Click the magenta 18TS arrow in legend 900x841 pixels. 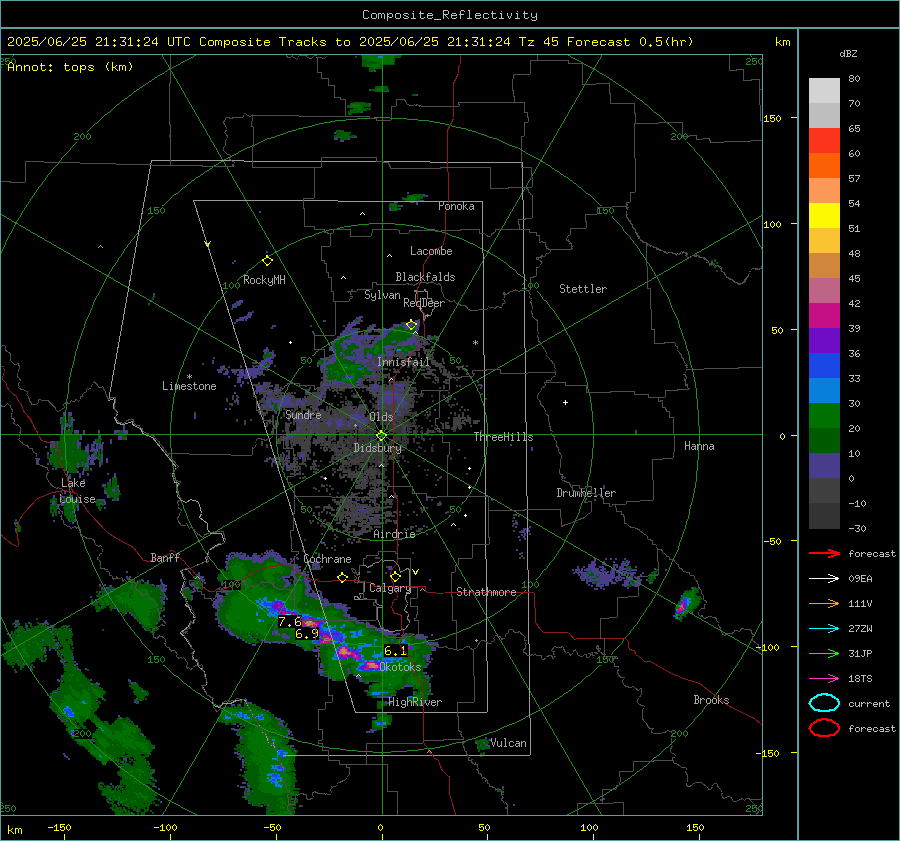click(824, 679)
